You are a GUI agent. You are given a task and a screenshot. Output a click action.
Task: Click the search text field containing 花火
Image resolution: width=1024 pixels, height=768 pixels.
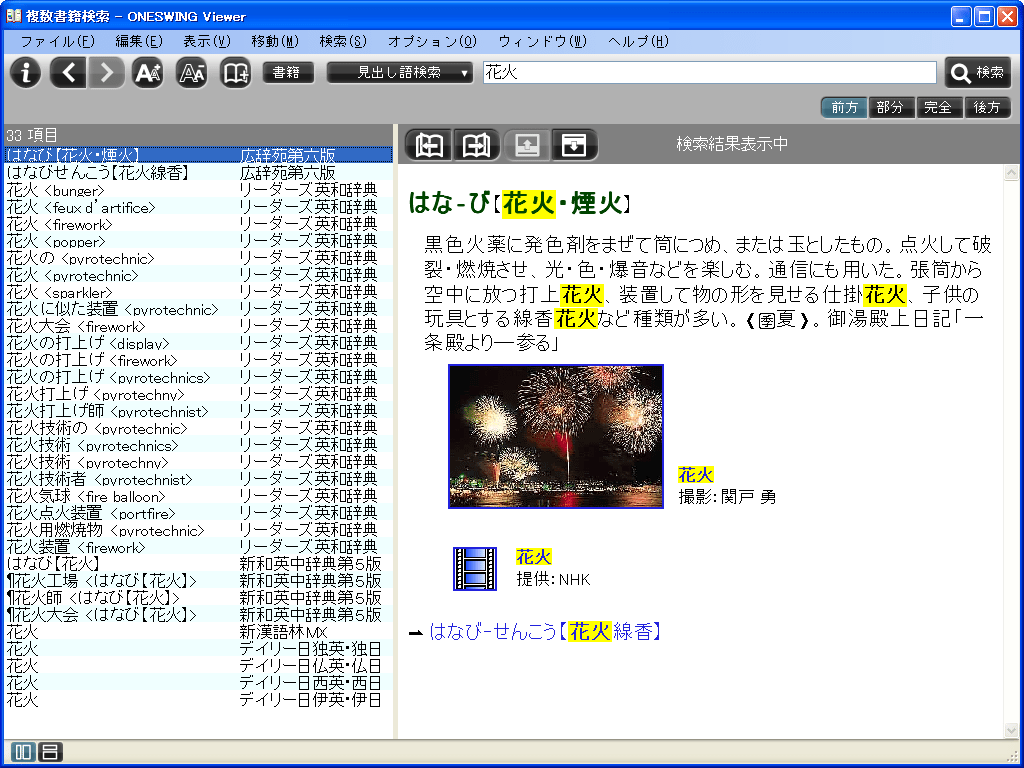(710, 72)
